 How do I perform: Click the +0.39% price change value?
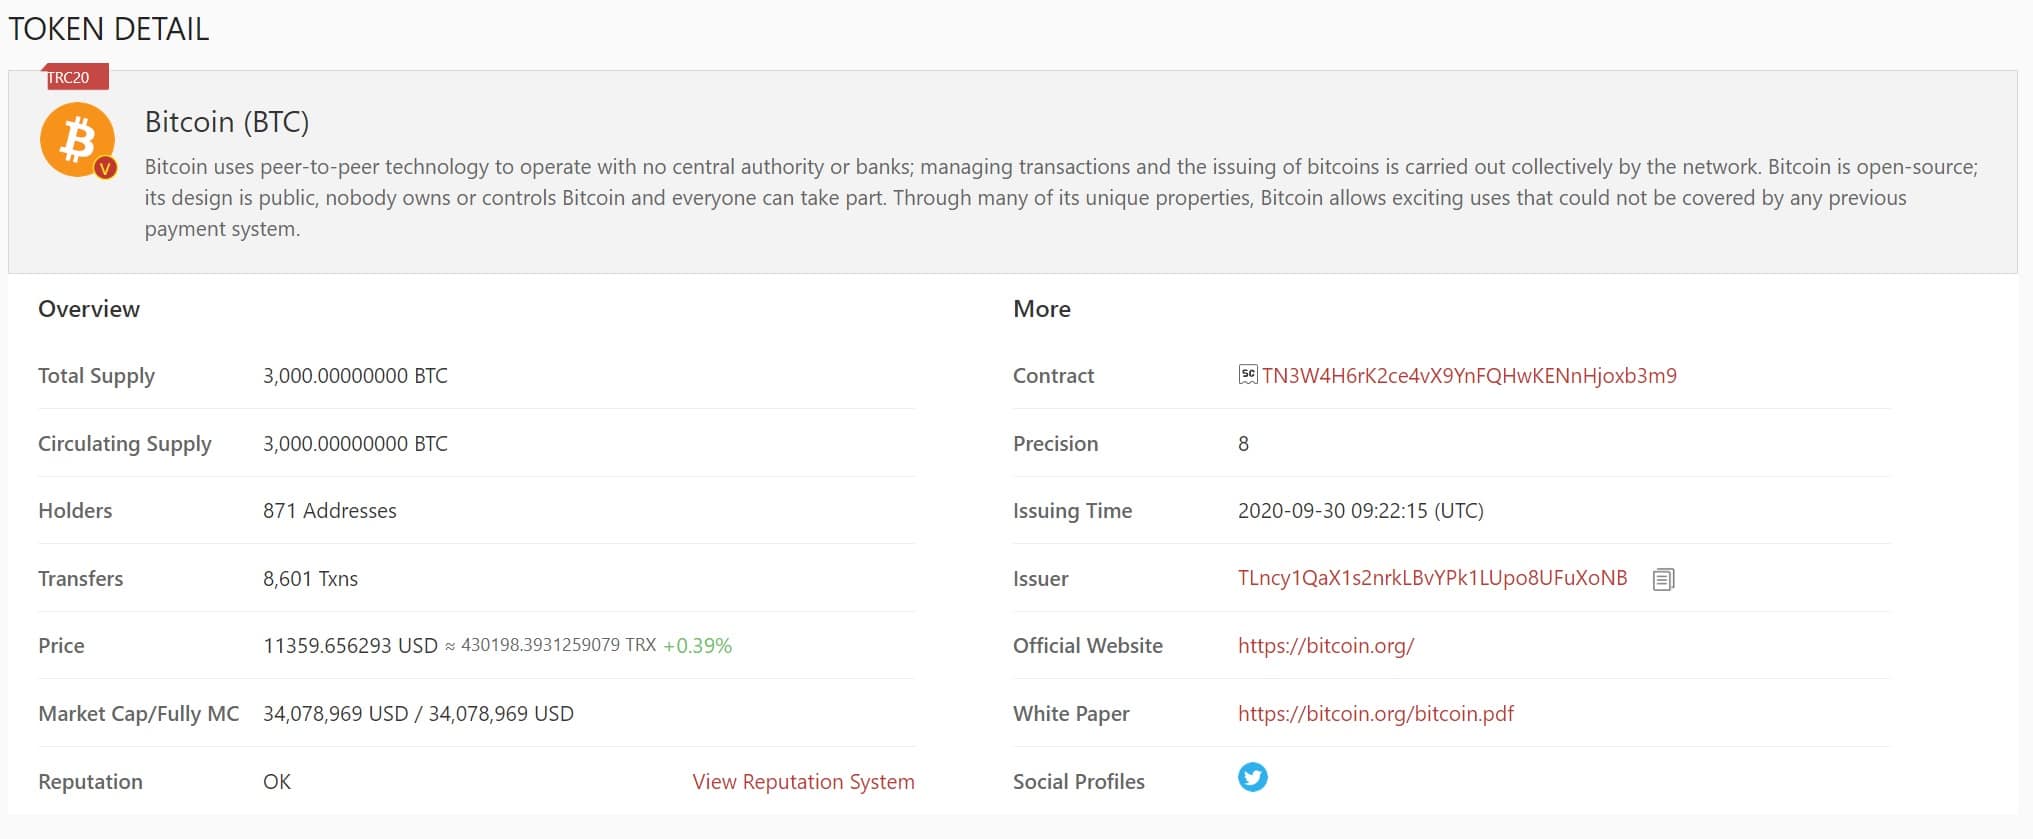coord(697,646)
